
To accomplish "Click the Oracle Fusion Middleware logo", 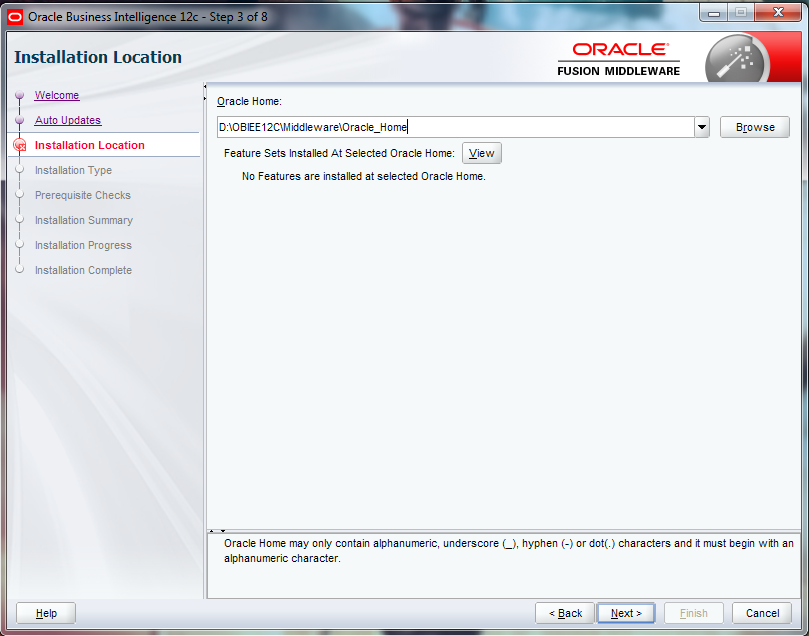I will [x=619, y=59].
